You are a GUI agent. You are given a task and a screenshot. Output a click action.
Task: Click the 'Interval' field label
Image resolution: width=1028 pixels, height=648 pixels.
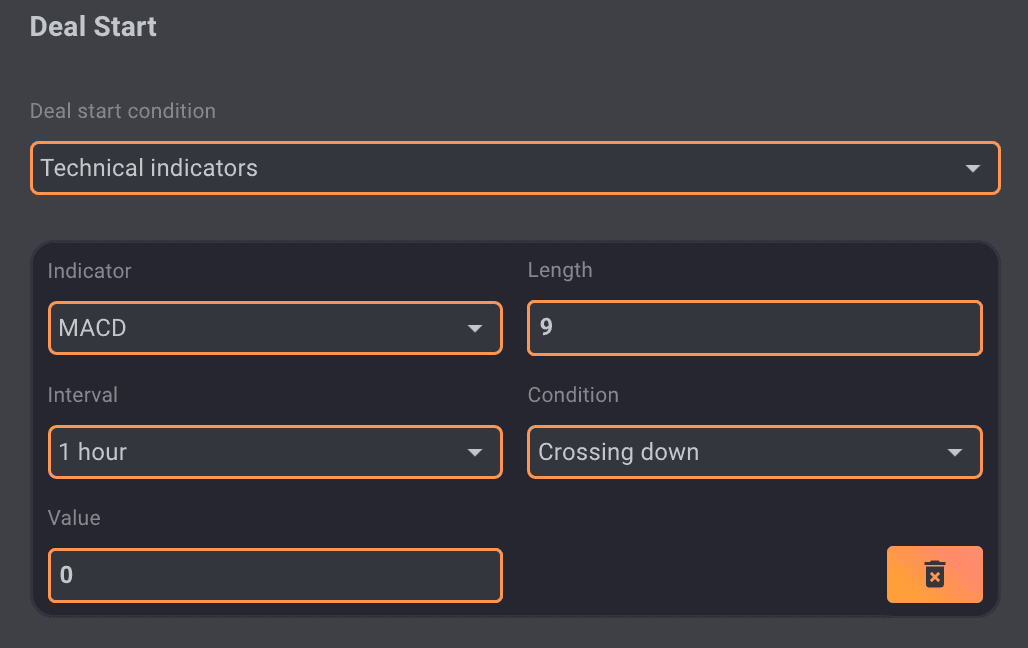click(83, 395)
